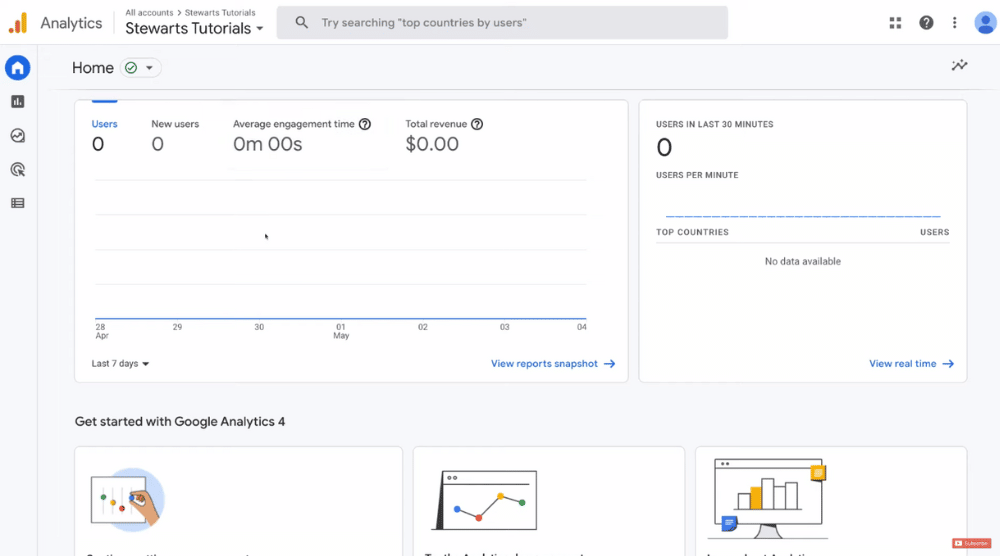1000x556 pixels.
Task: Open the Configure sidebar icon
Action: click(x=18, y=203)
